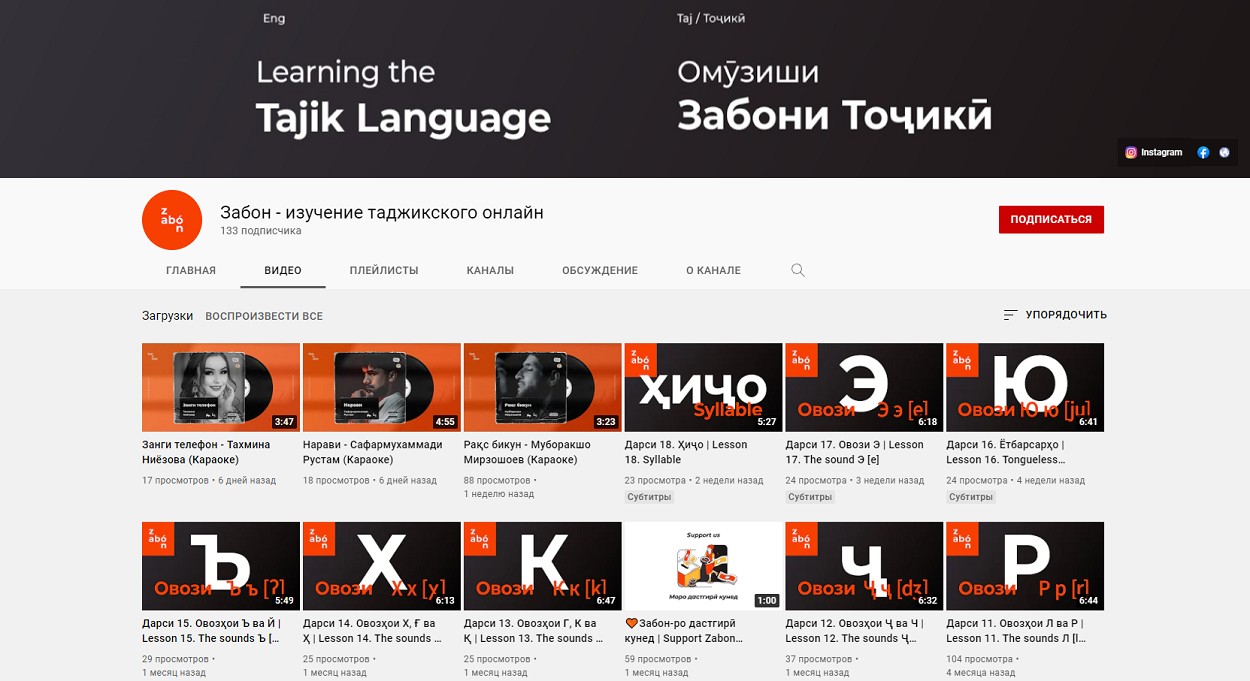
Task: Open the Каналы tab
Action: 490,270
